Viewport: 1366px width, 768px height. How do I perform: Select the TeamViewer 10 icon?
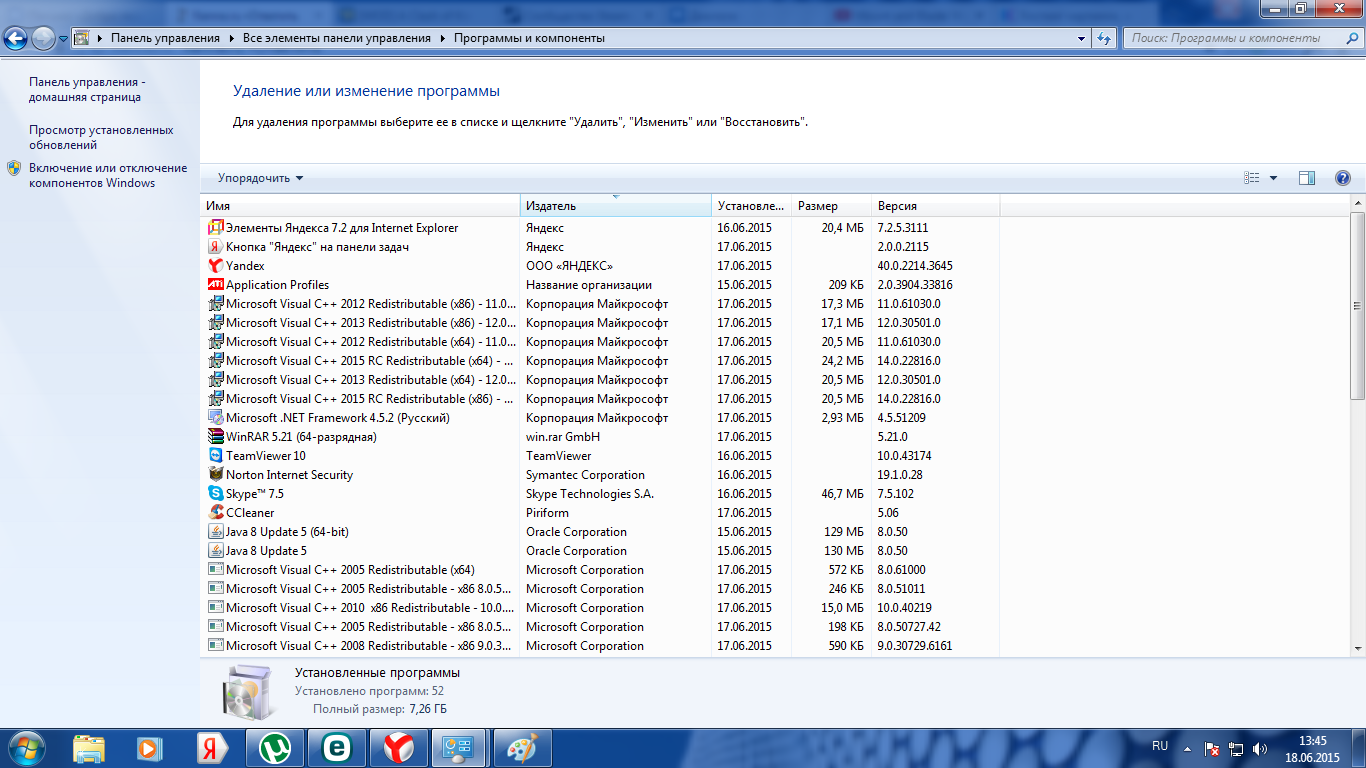[x=215, y=456]
